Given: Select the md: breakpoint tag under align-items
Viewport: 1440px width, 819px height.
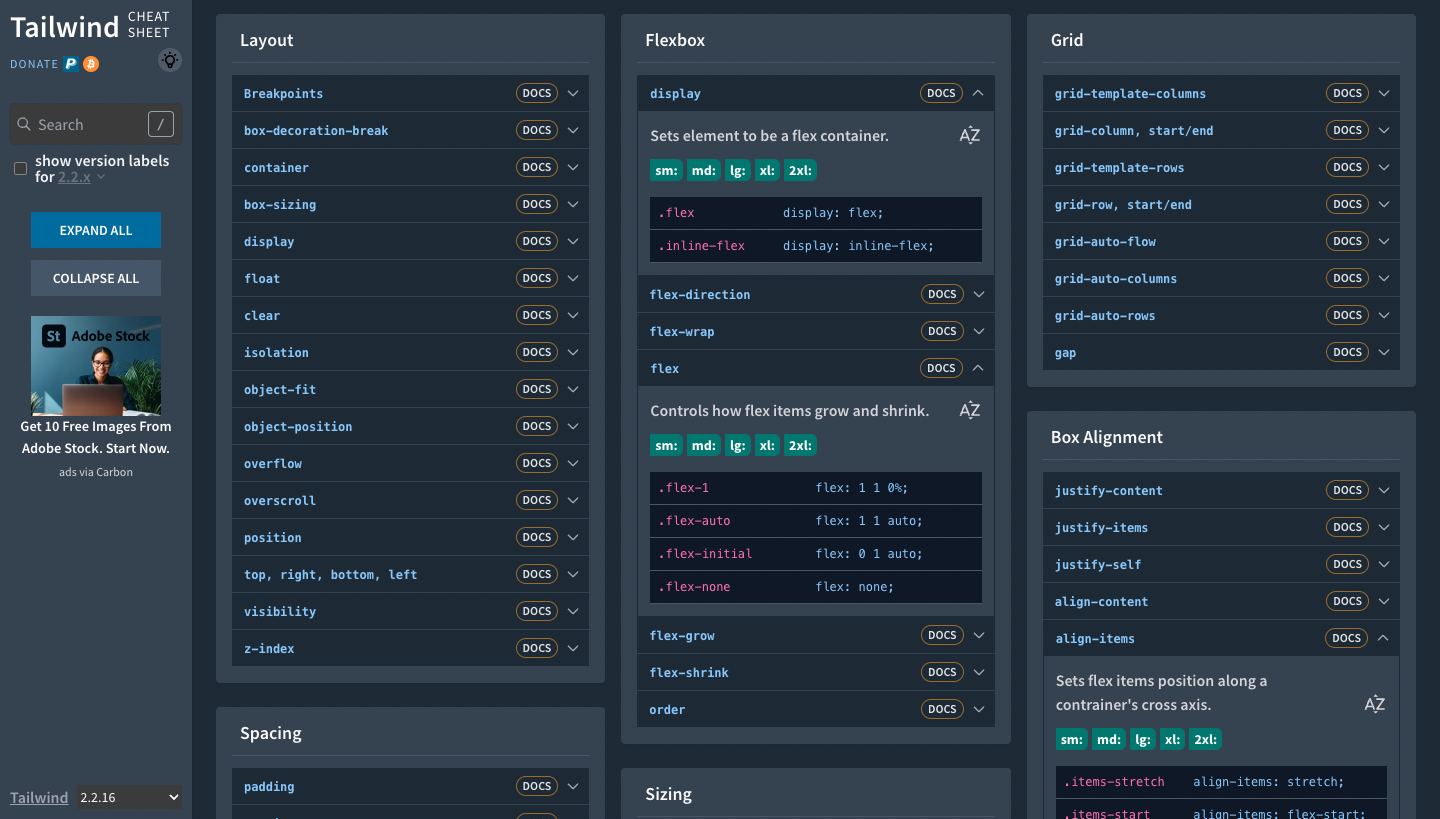Looking at the screenshot, I should pyautogui.click(x=1109, y=740).
